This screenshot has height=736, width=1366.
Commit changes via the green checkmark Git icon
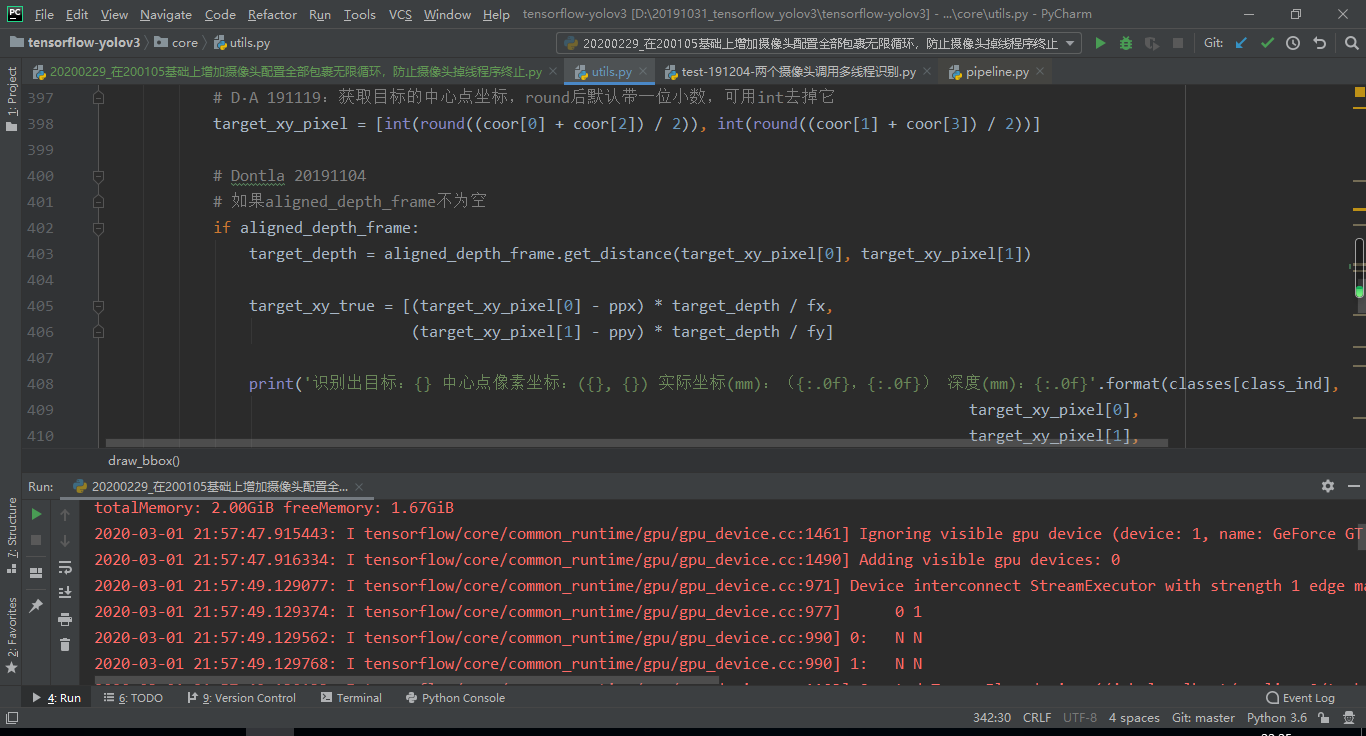click(x=1267, y=42)
